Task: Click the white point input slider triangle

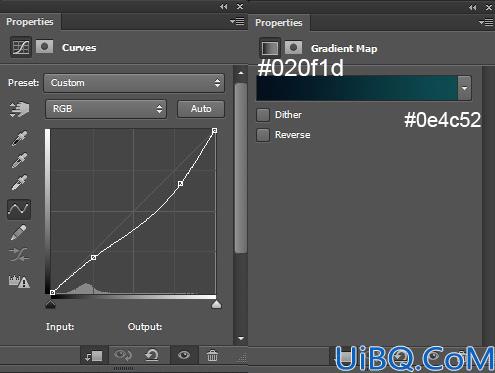Action: 216,304
